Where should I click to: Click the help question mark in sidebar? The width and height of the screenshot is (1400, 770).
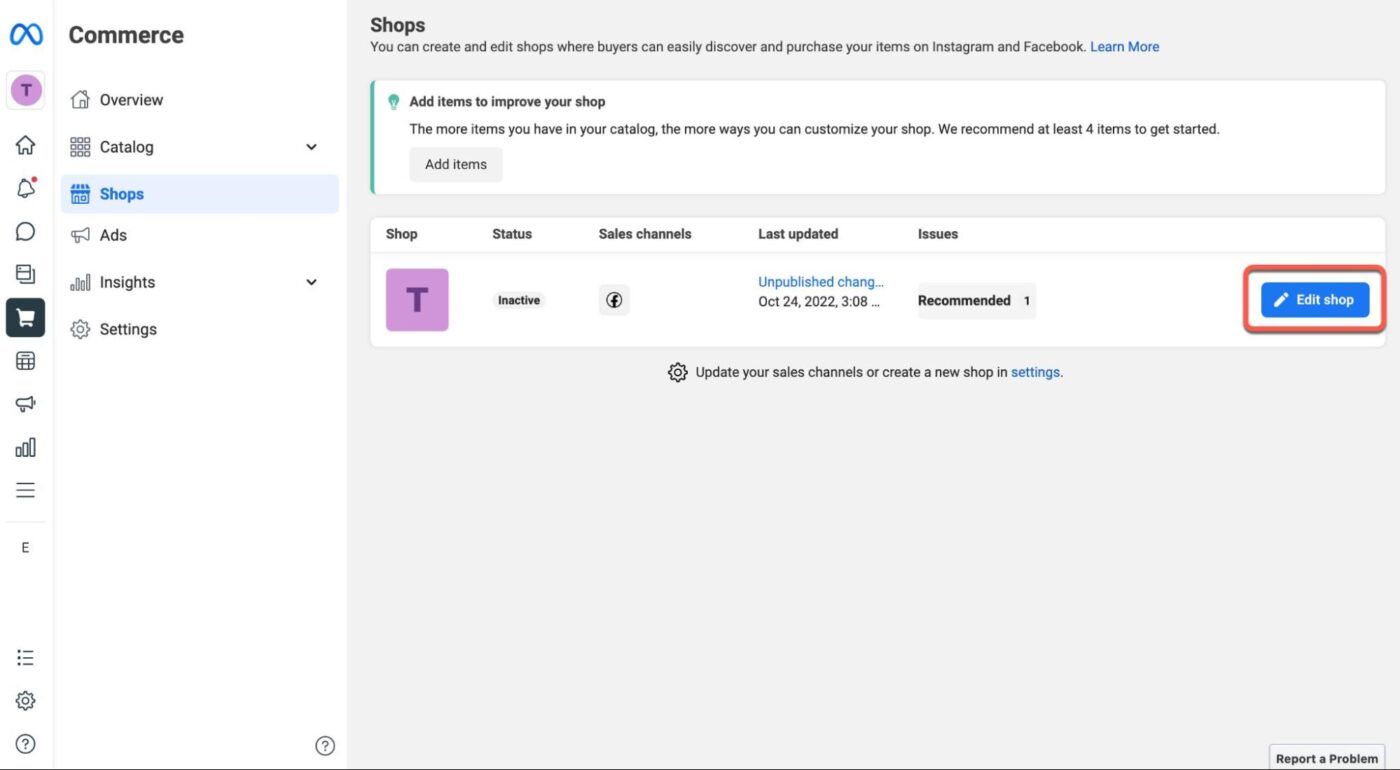click(x=325, y=745)
